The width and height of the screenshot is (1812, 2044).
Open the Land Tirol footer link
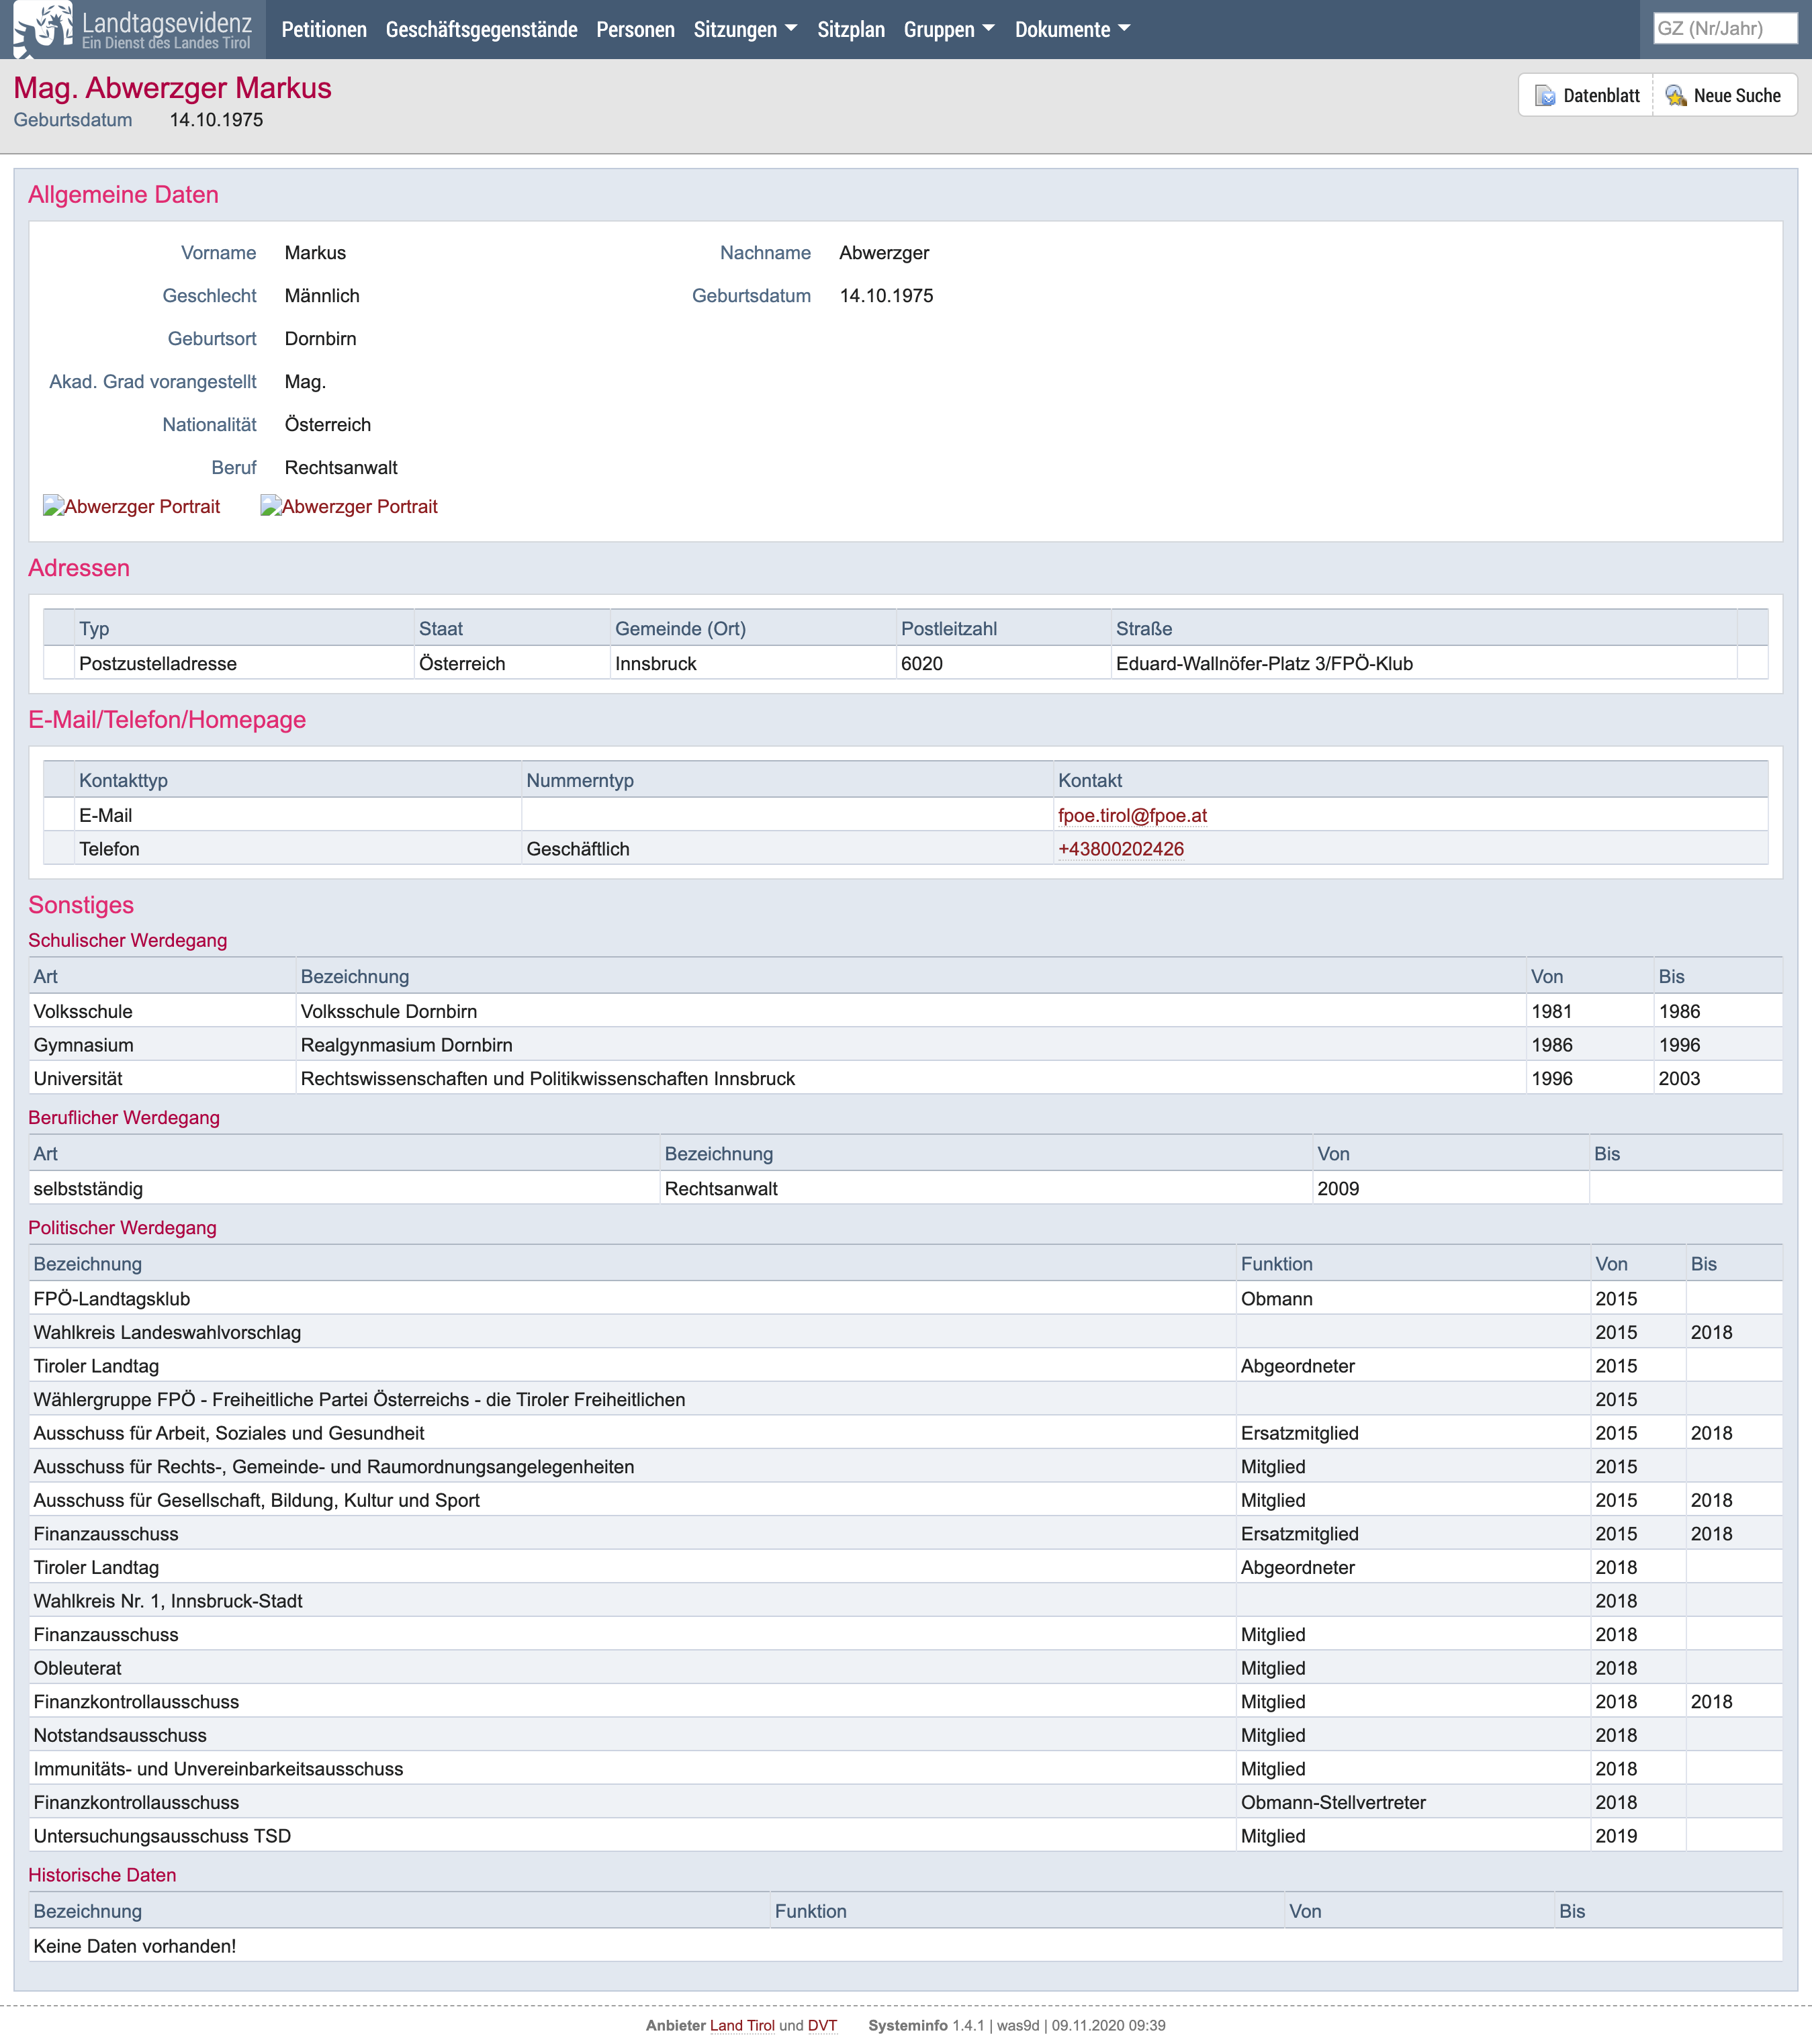pos(742,2026)
